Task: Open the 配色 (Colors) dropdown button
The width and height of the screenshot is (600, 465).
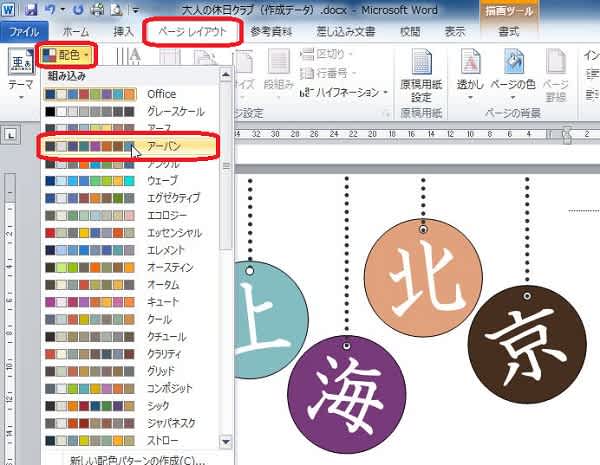Action: point(66,52)
